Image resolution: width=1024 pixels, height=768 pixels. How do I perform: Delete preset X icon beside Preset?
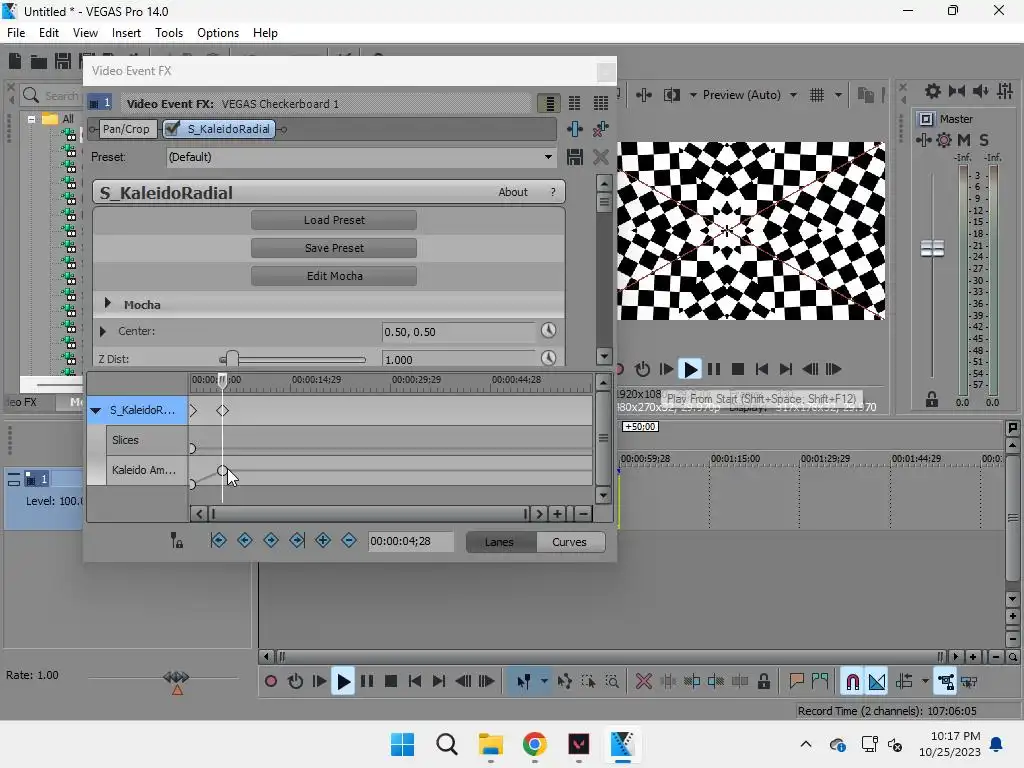(x=600, y=157)
